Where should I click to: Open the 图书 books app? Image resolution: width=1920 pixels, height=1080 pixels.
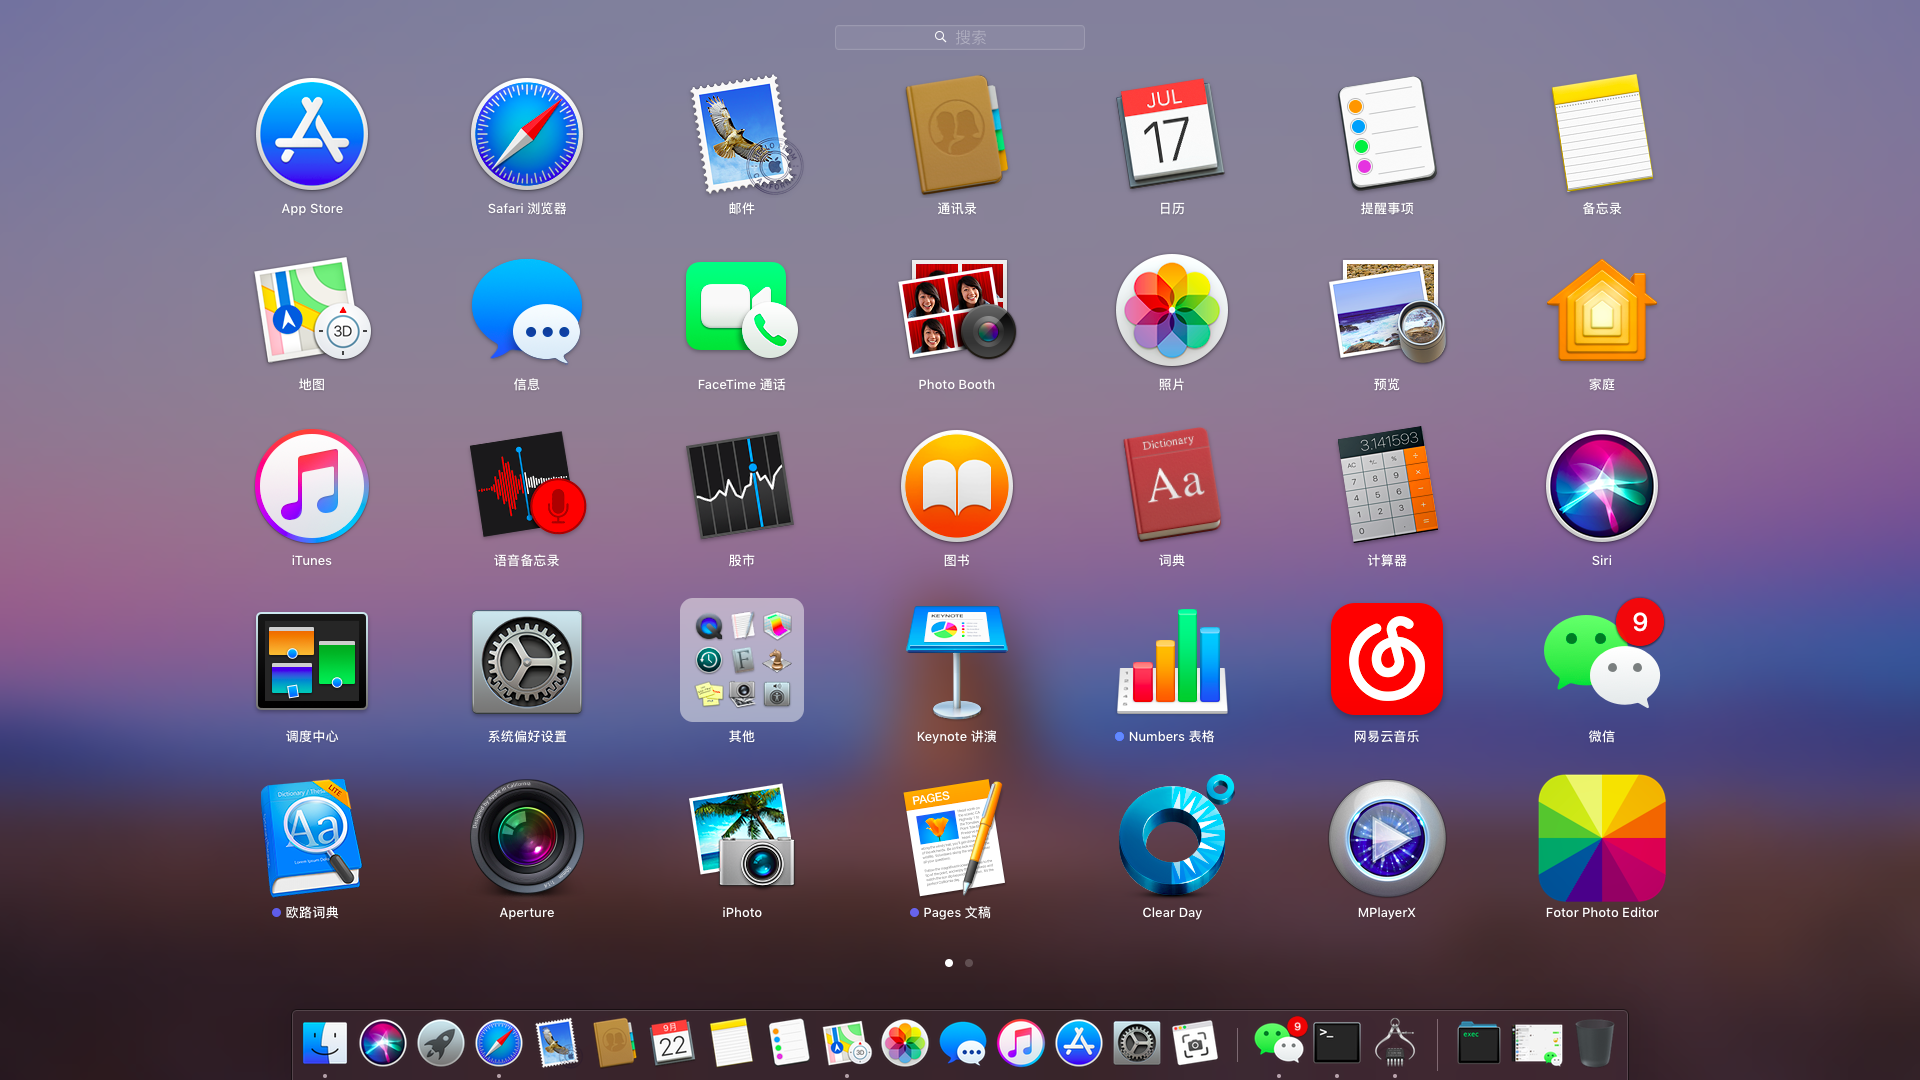[x=957, y=486]
